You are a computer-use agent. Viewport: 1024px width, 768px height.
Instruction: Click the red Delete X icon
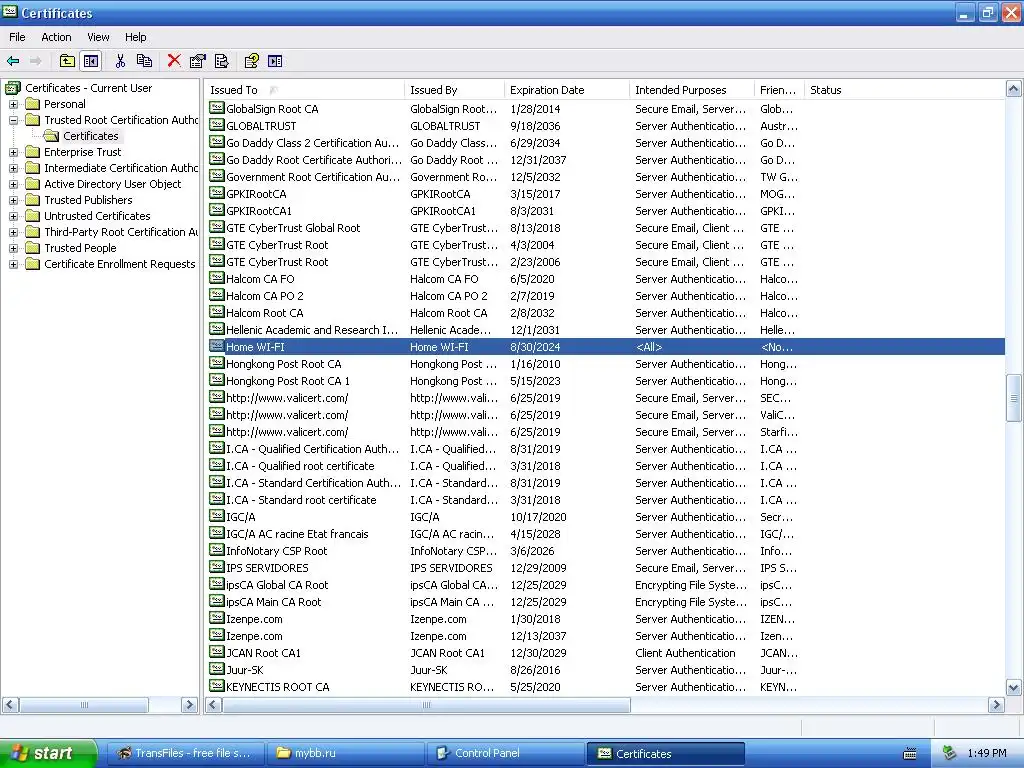tap(174, 61)
